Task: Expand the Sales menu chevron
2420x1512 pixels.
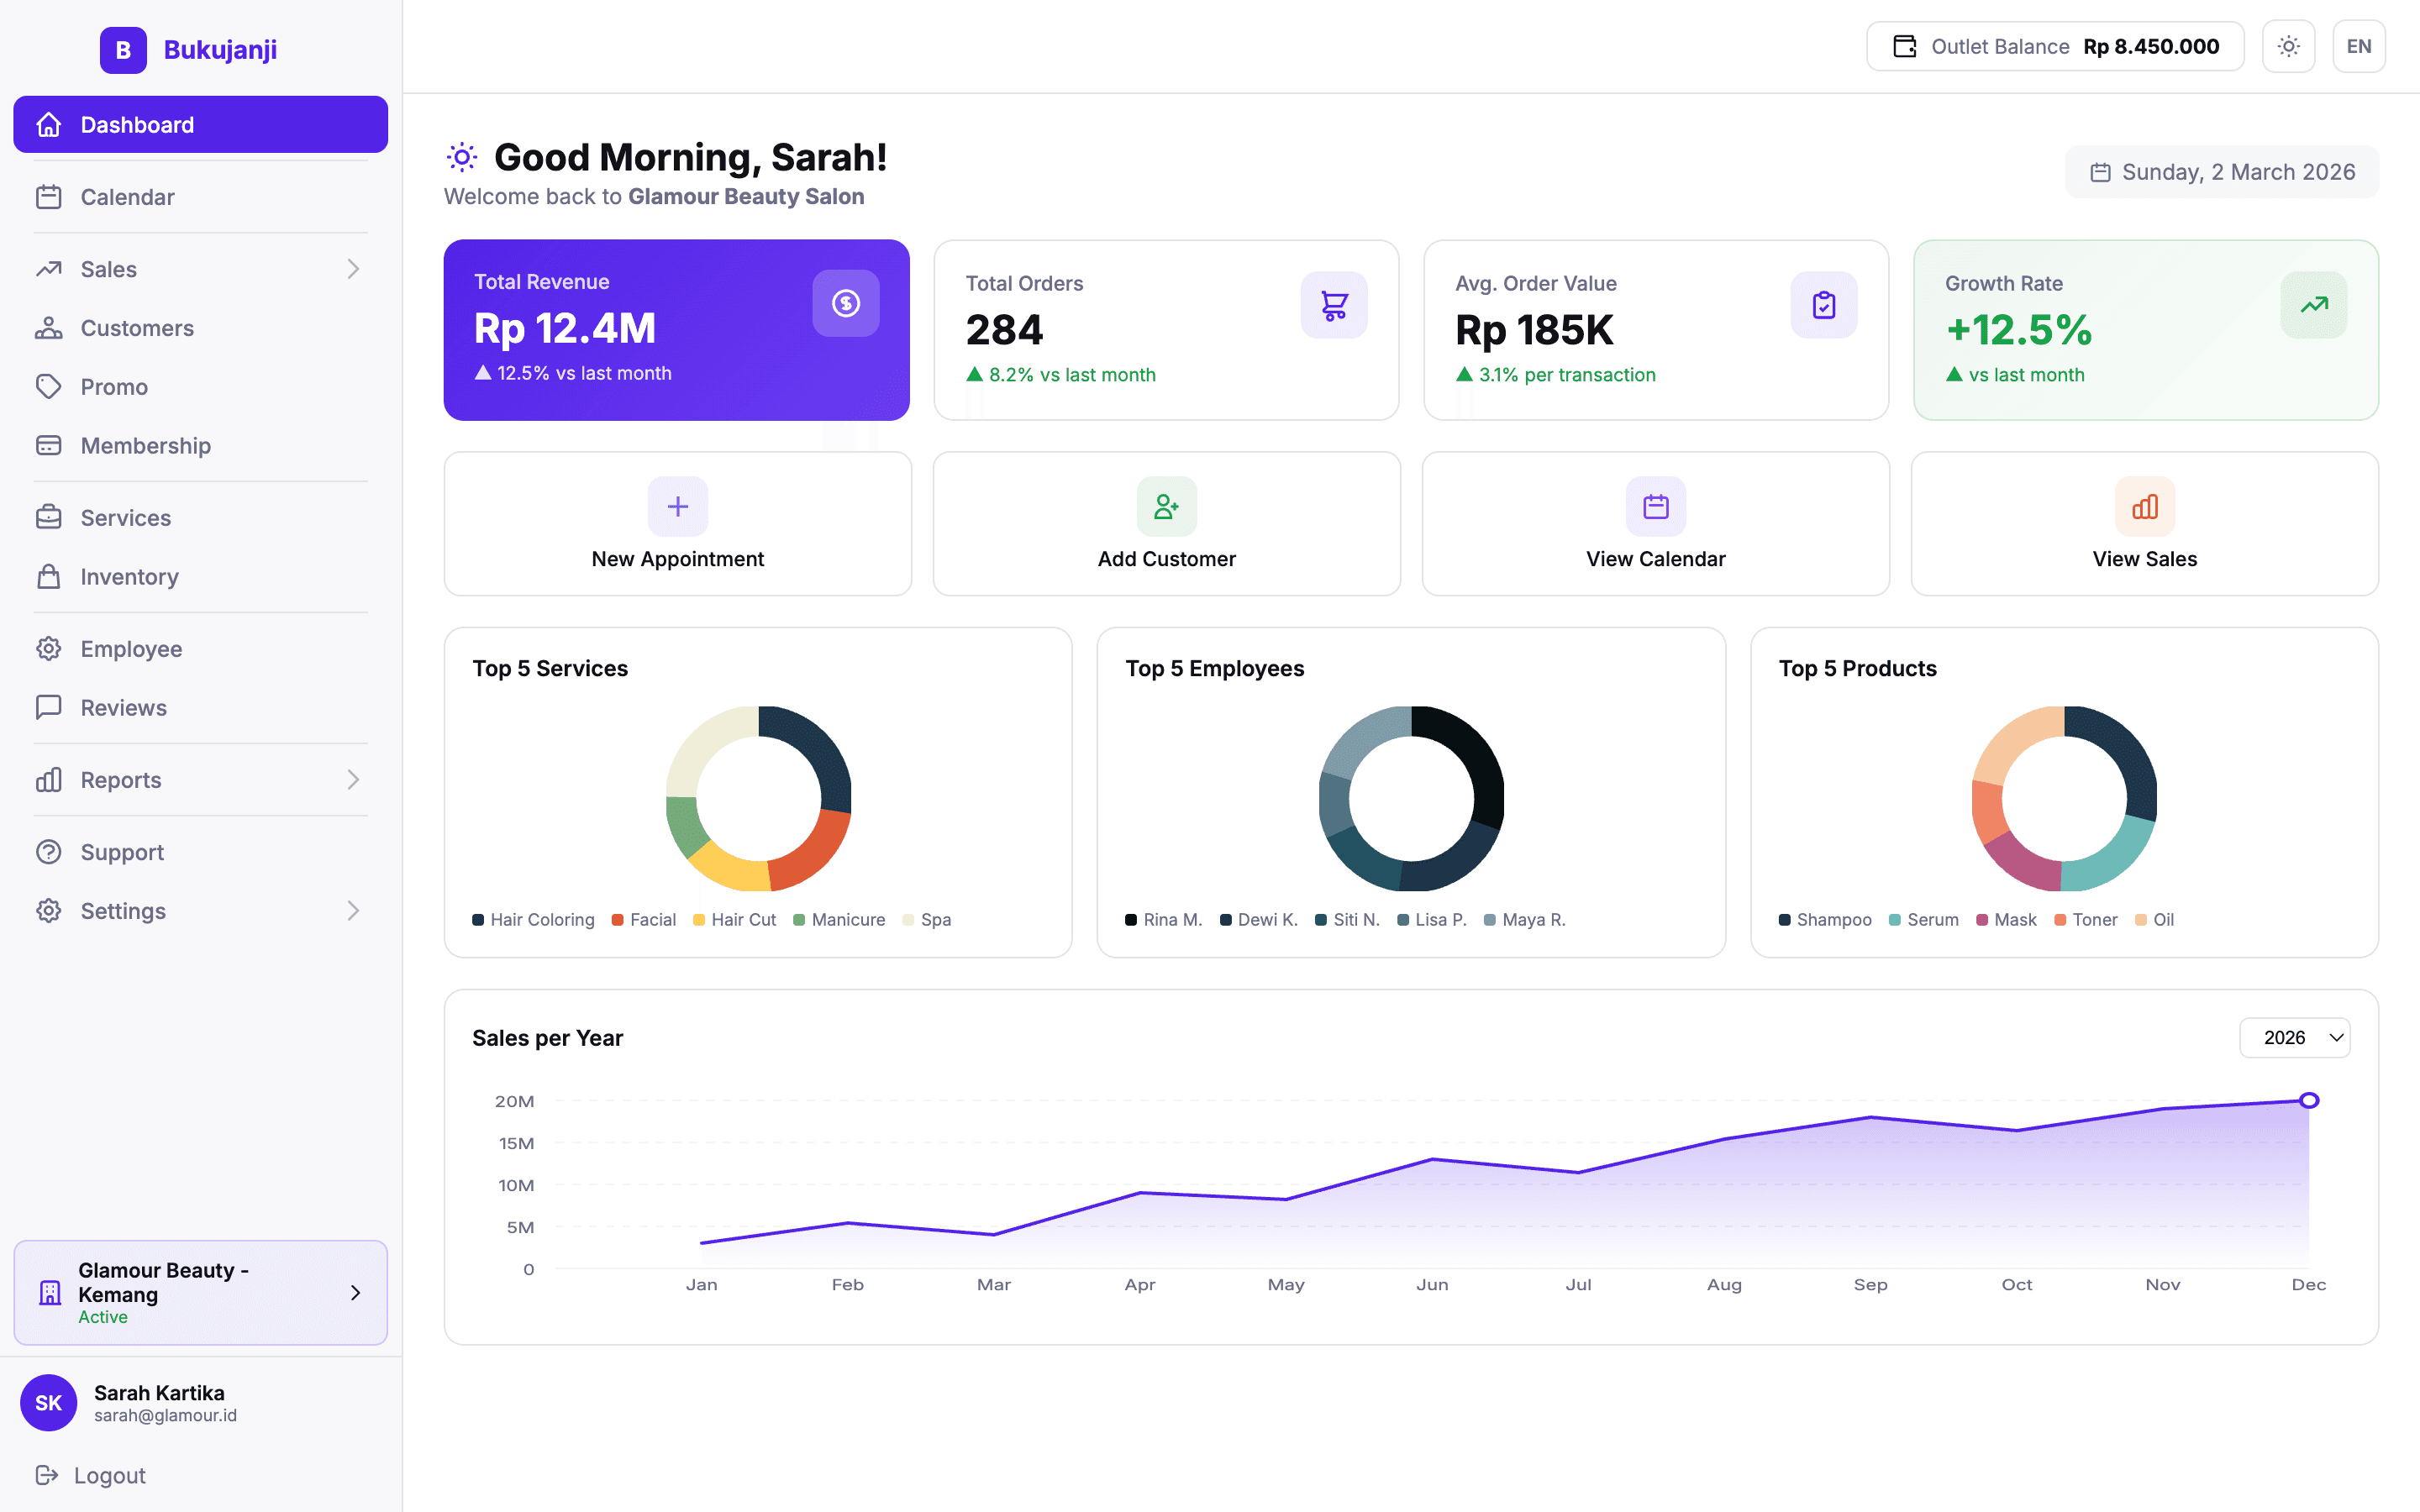Action: (354, 268)
